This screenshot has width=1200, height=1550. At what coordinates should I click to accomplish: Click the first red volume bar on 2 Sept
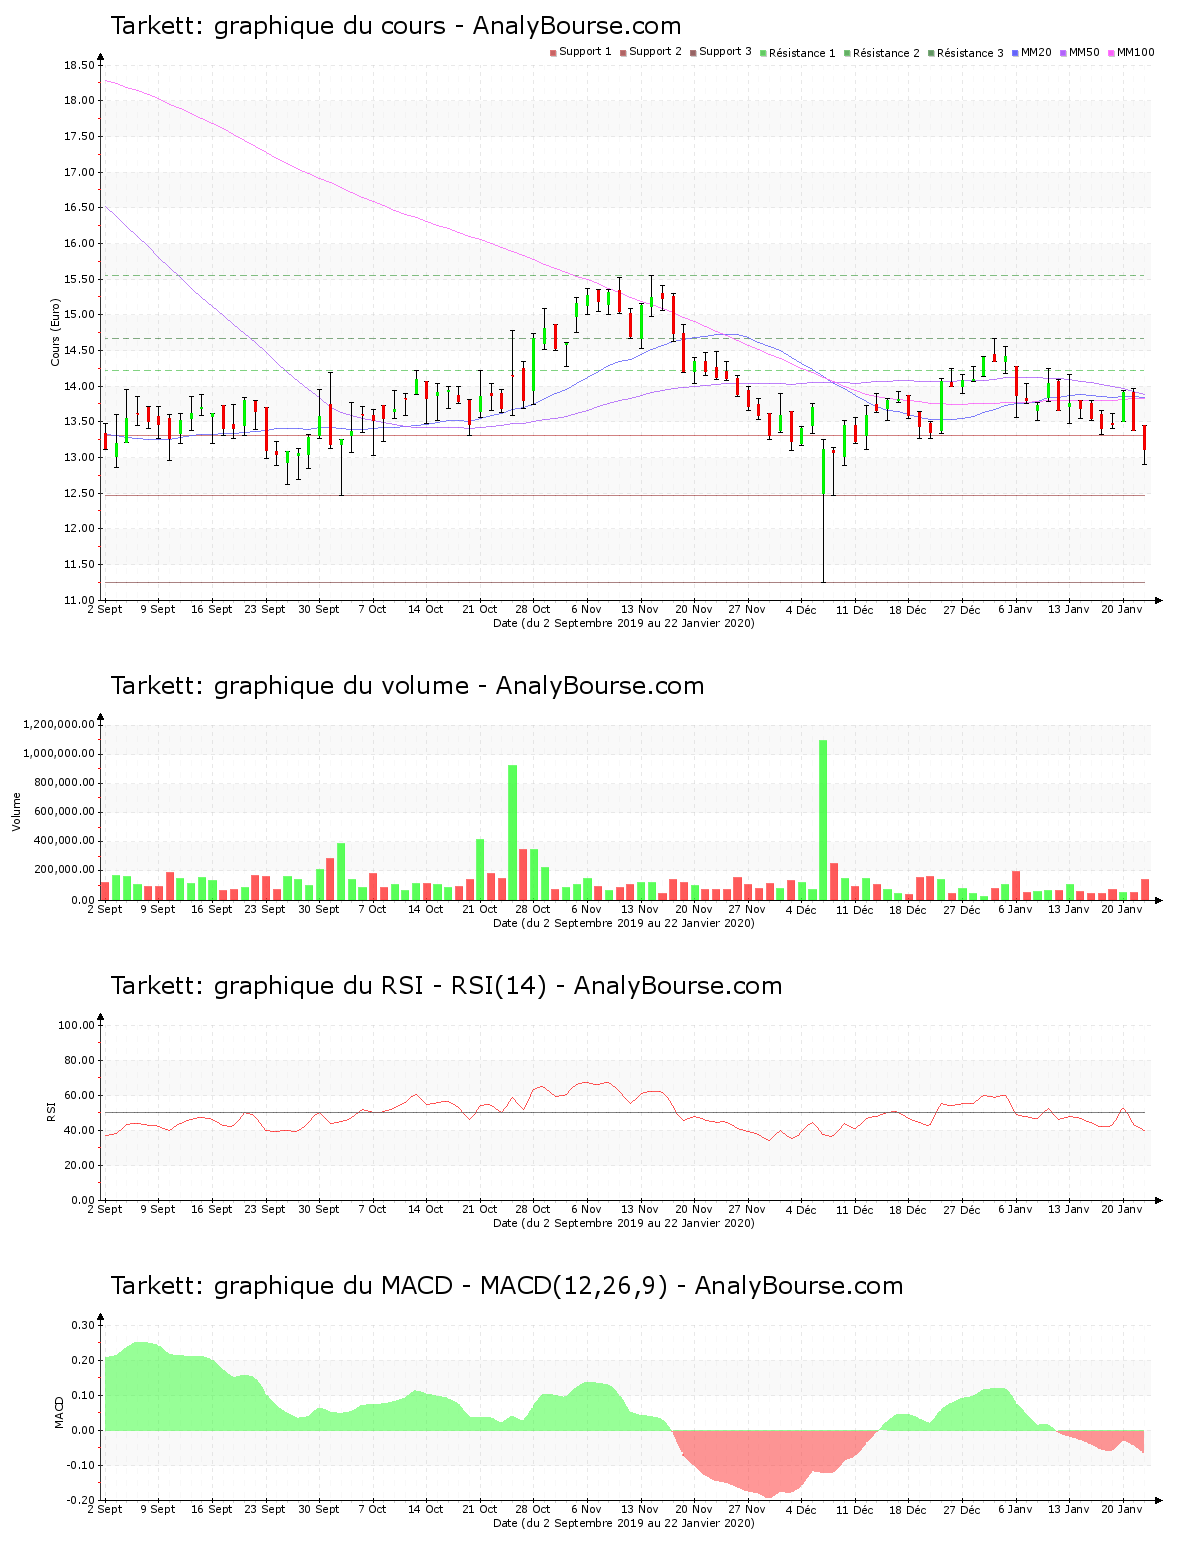[105, 891]
